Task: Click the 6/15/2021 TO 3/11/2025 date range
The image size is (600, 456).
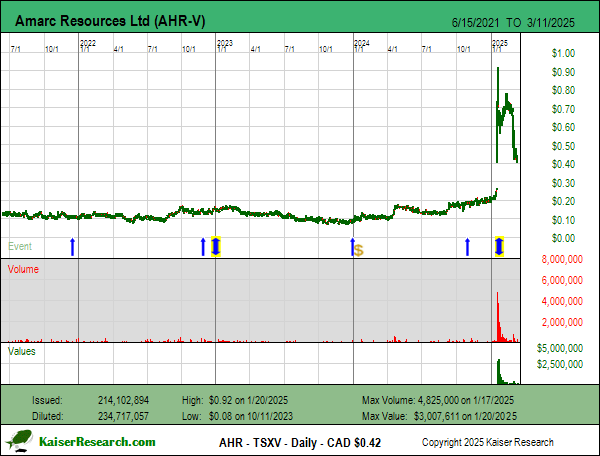Action: pyautogui.click(x=513, y=23)
